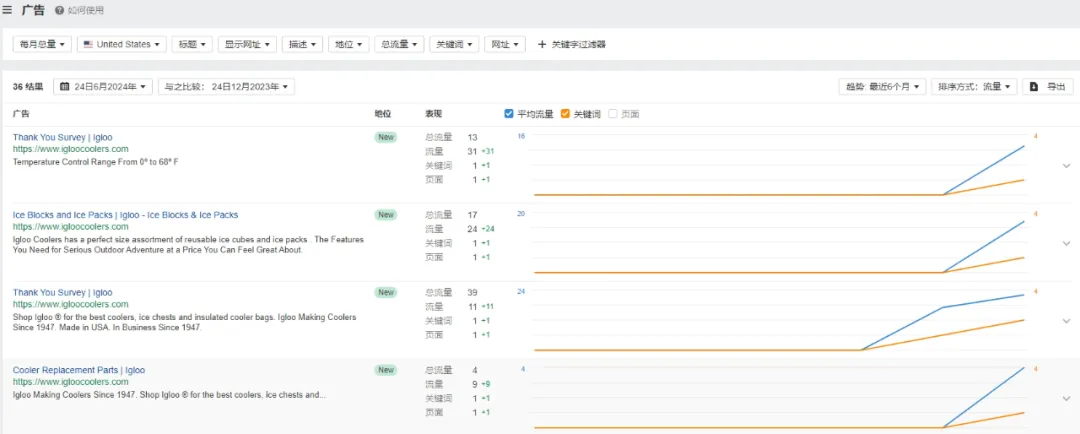Click the 如何使用 help link
The width and height of the screenshot is (1080, 434).
pos(79,11)
